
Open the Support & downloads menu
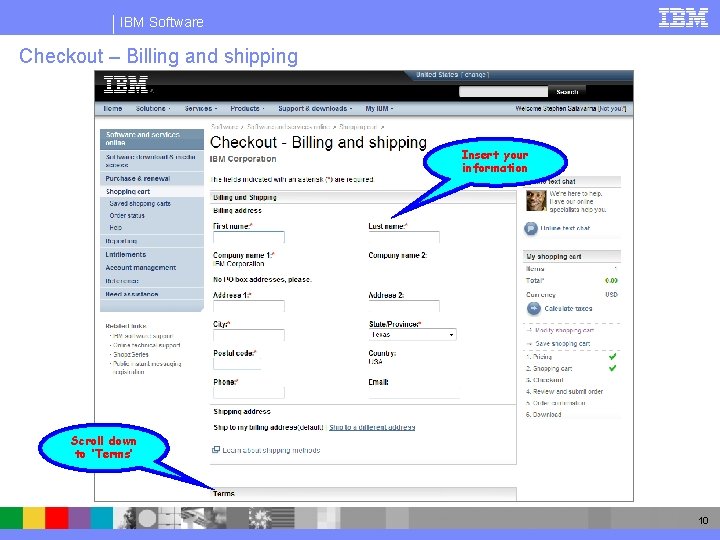coord(315,108)
